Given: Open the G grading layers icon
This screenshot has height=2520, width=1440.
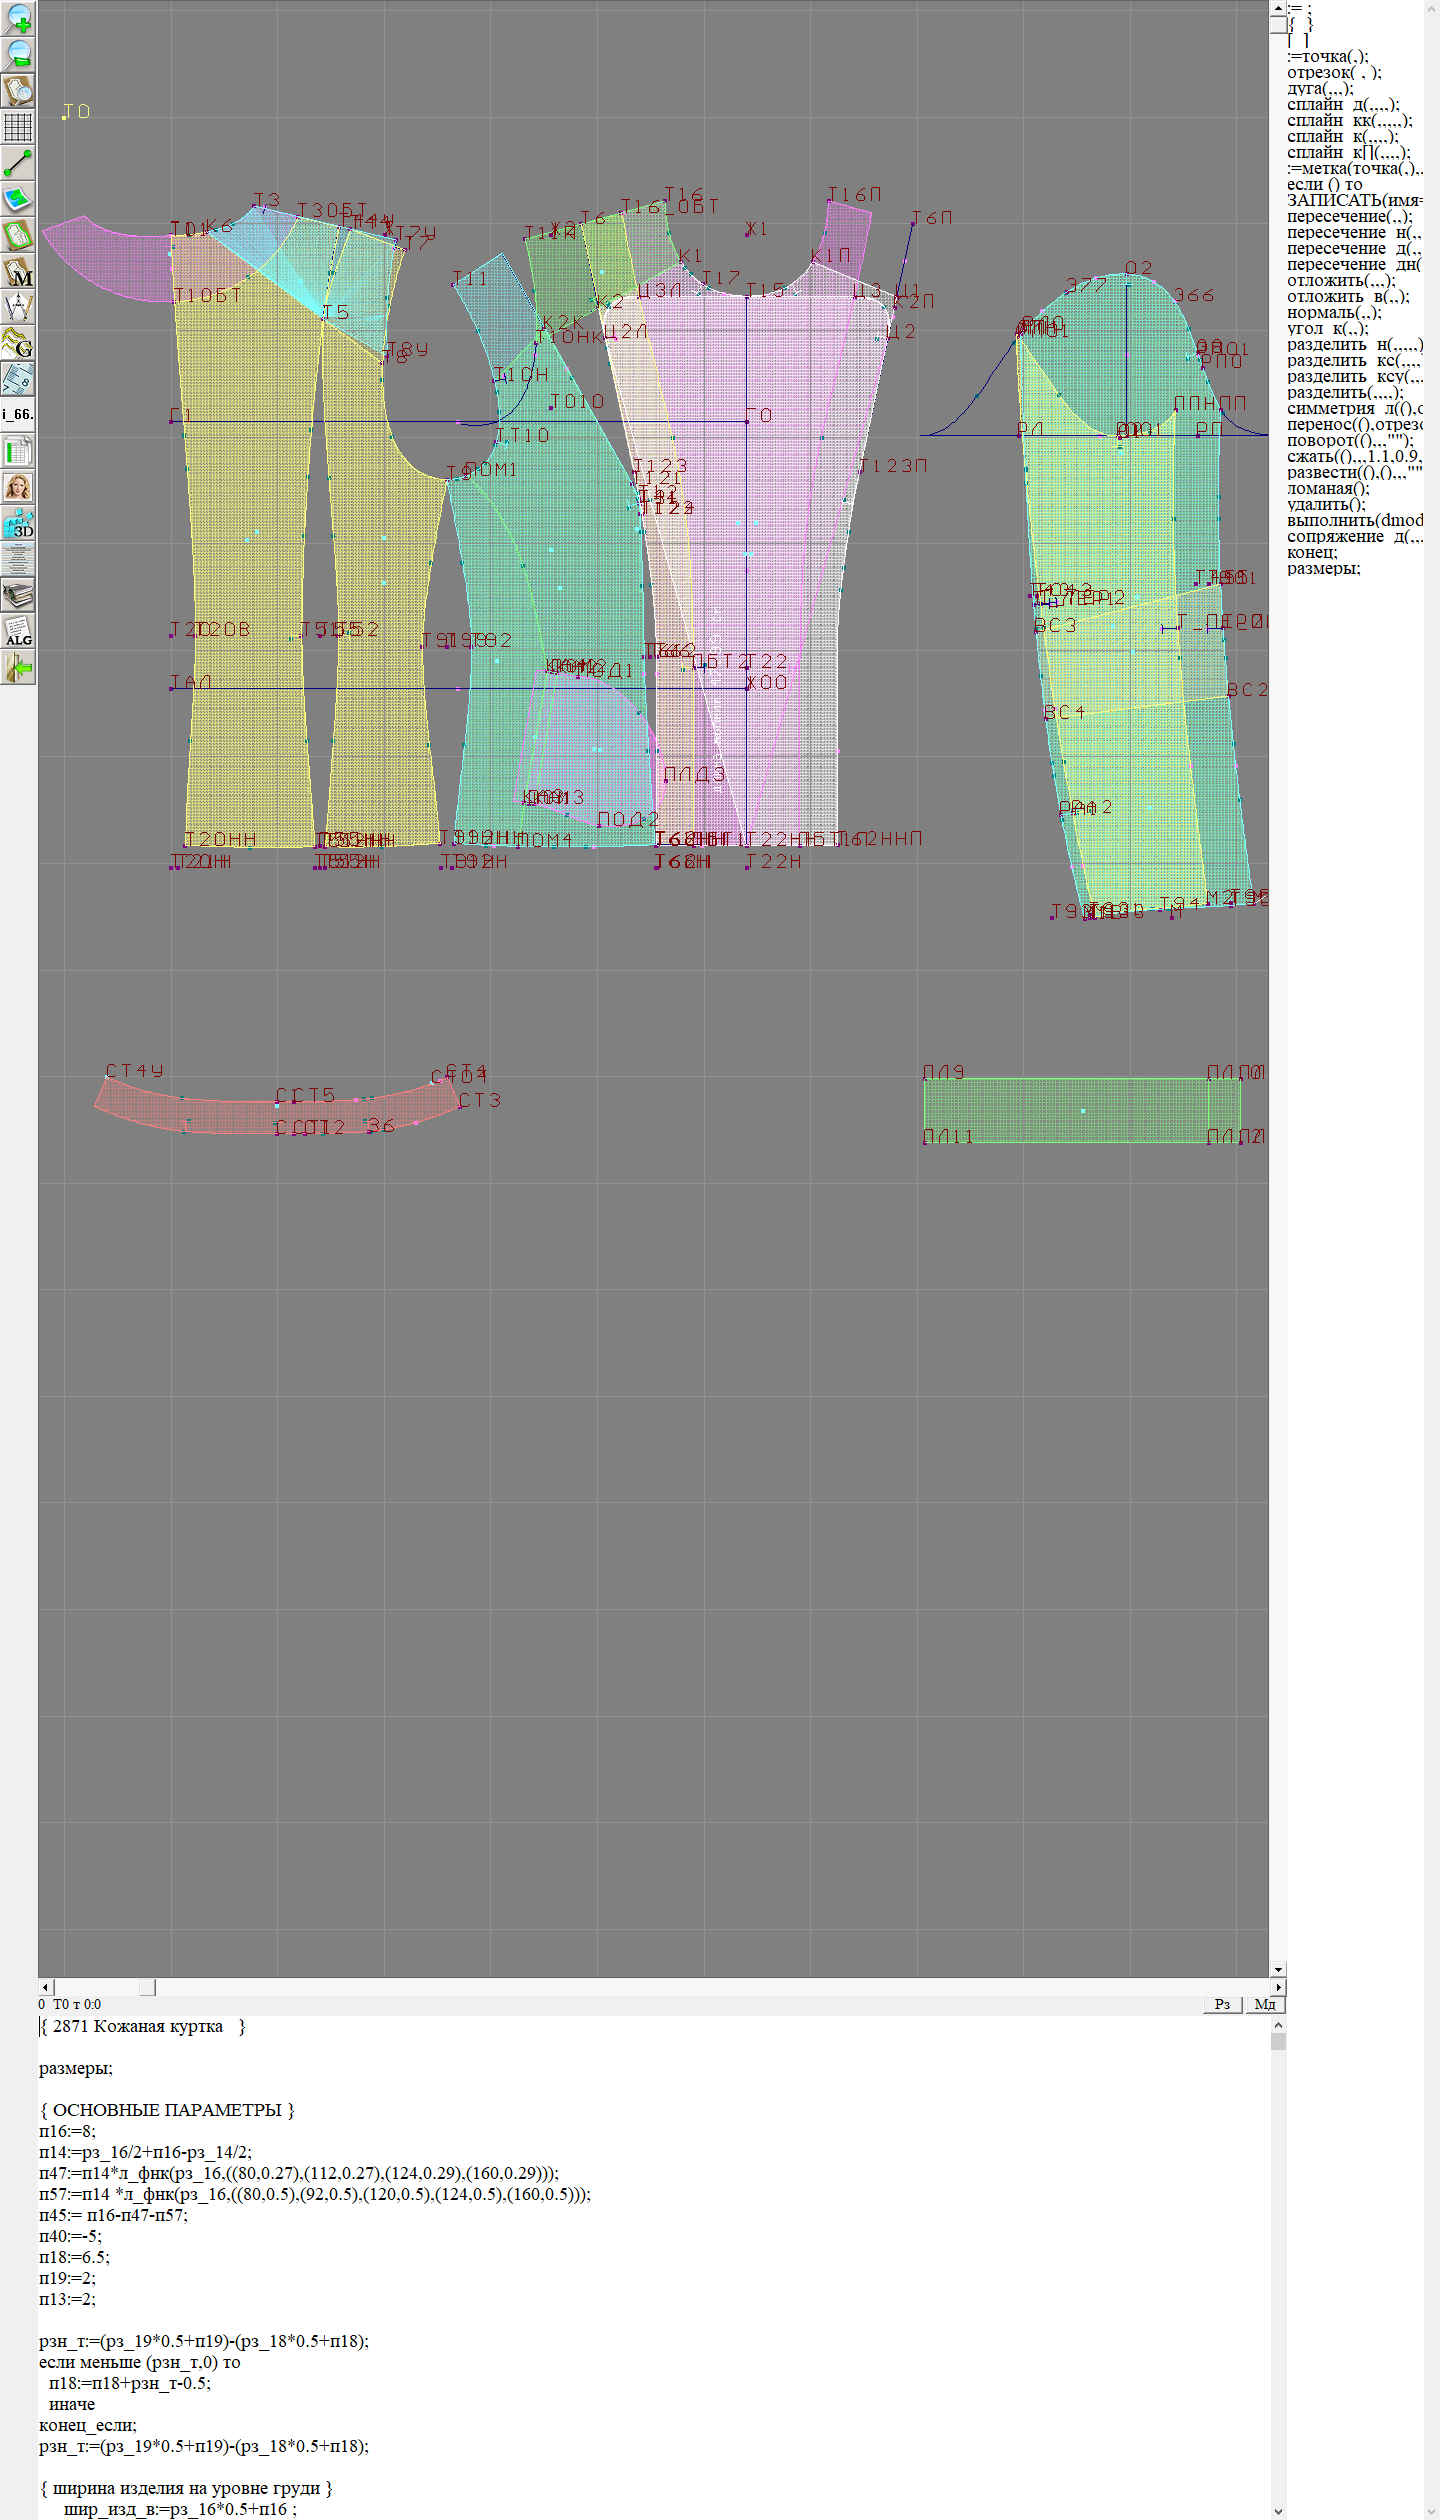Looking at the screenshot, I should pos(19,343).
